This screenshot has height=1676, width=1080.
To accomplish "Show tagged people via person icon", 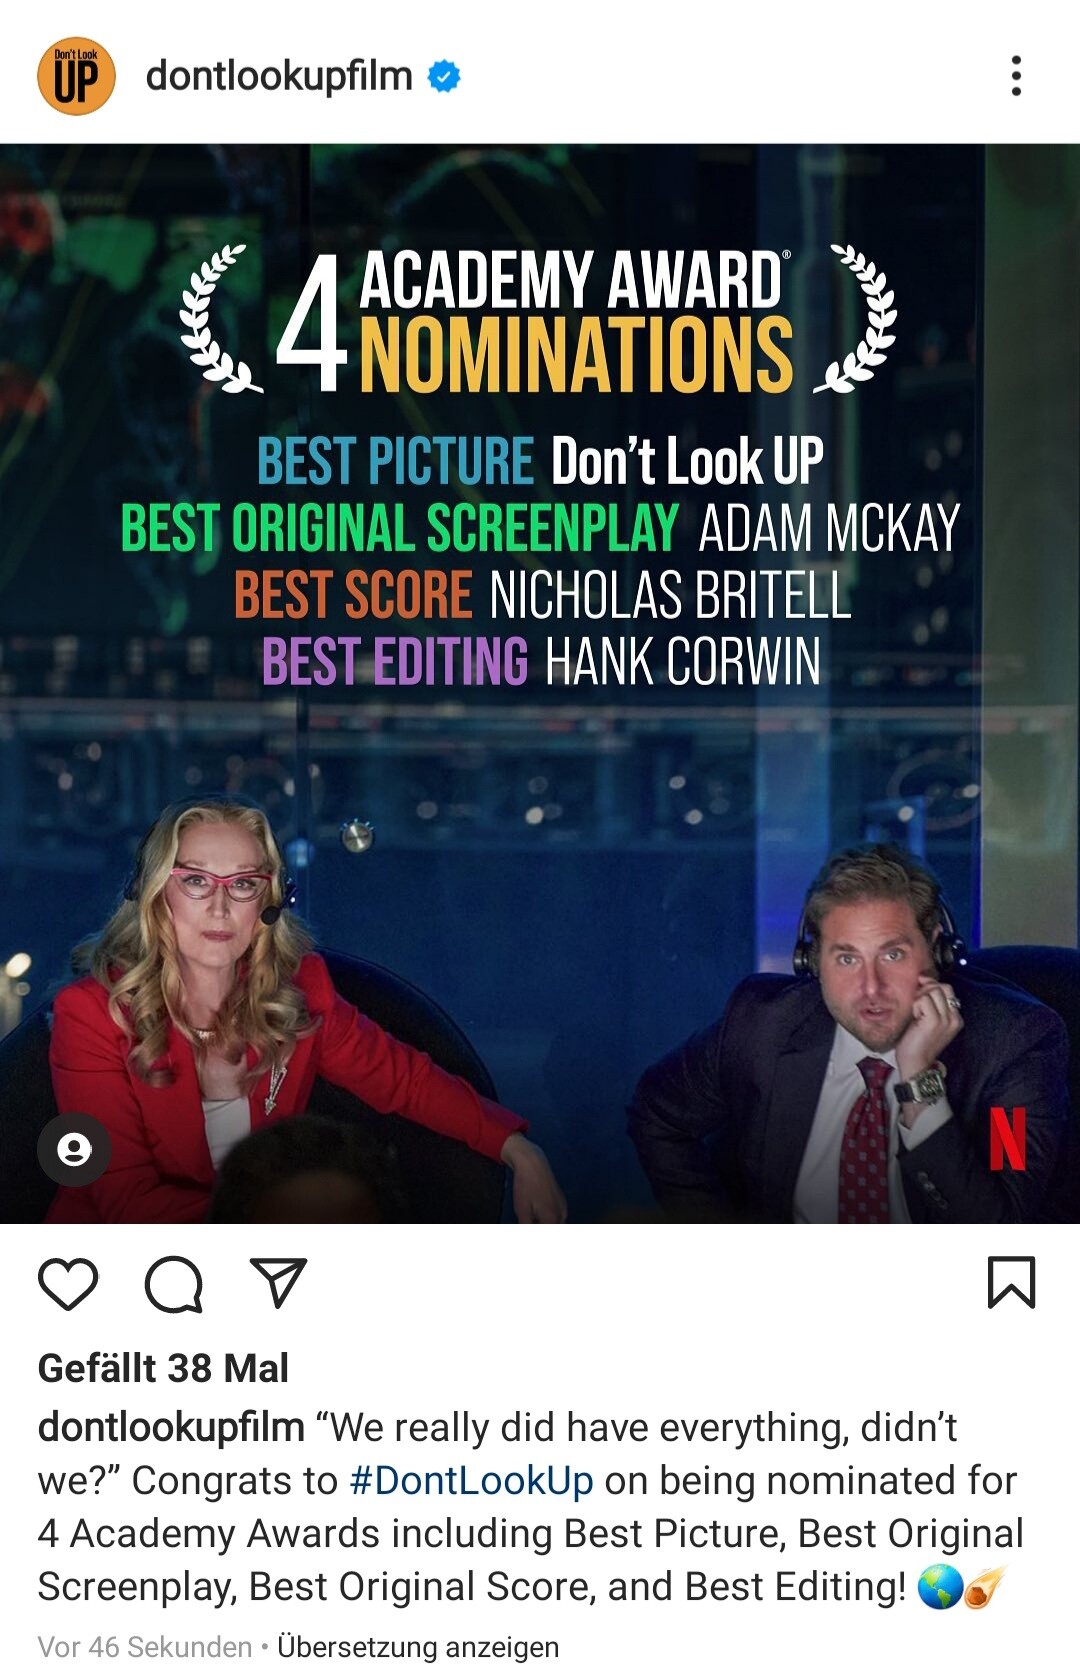I will click(74, 1149).
